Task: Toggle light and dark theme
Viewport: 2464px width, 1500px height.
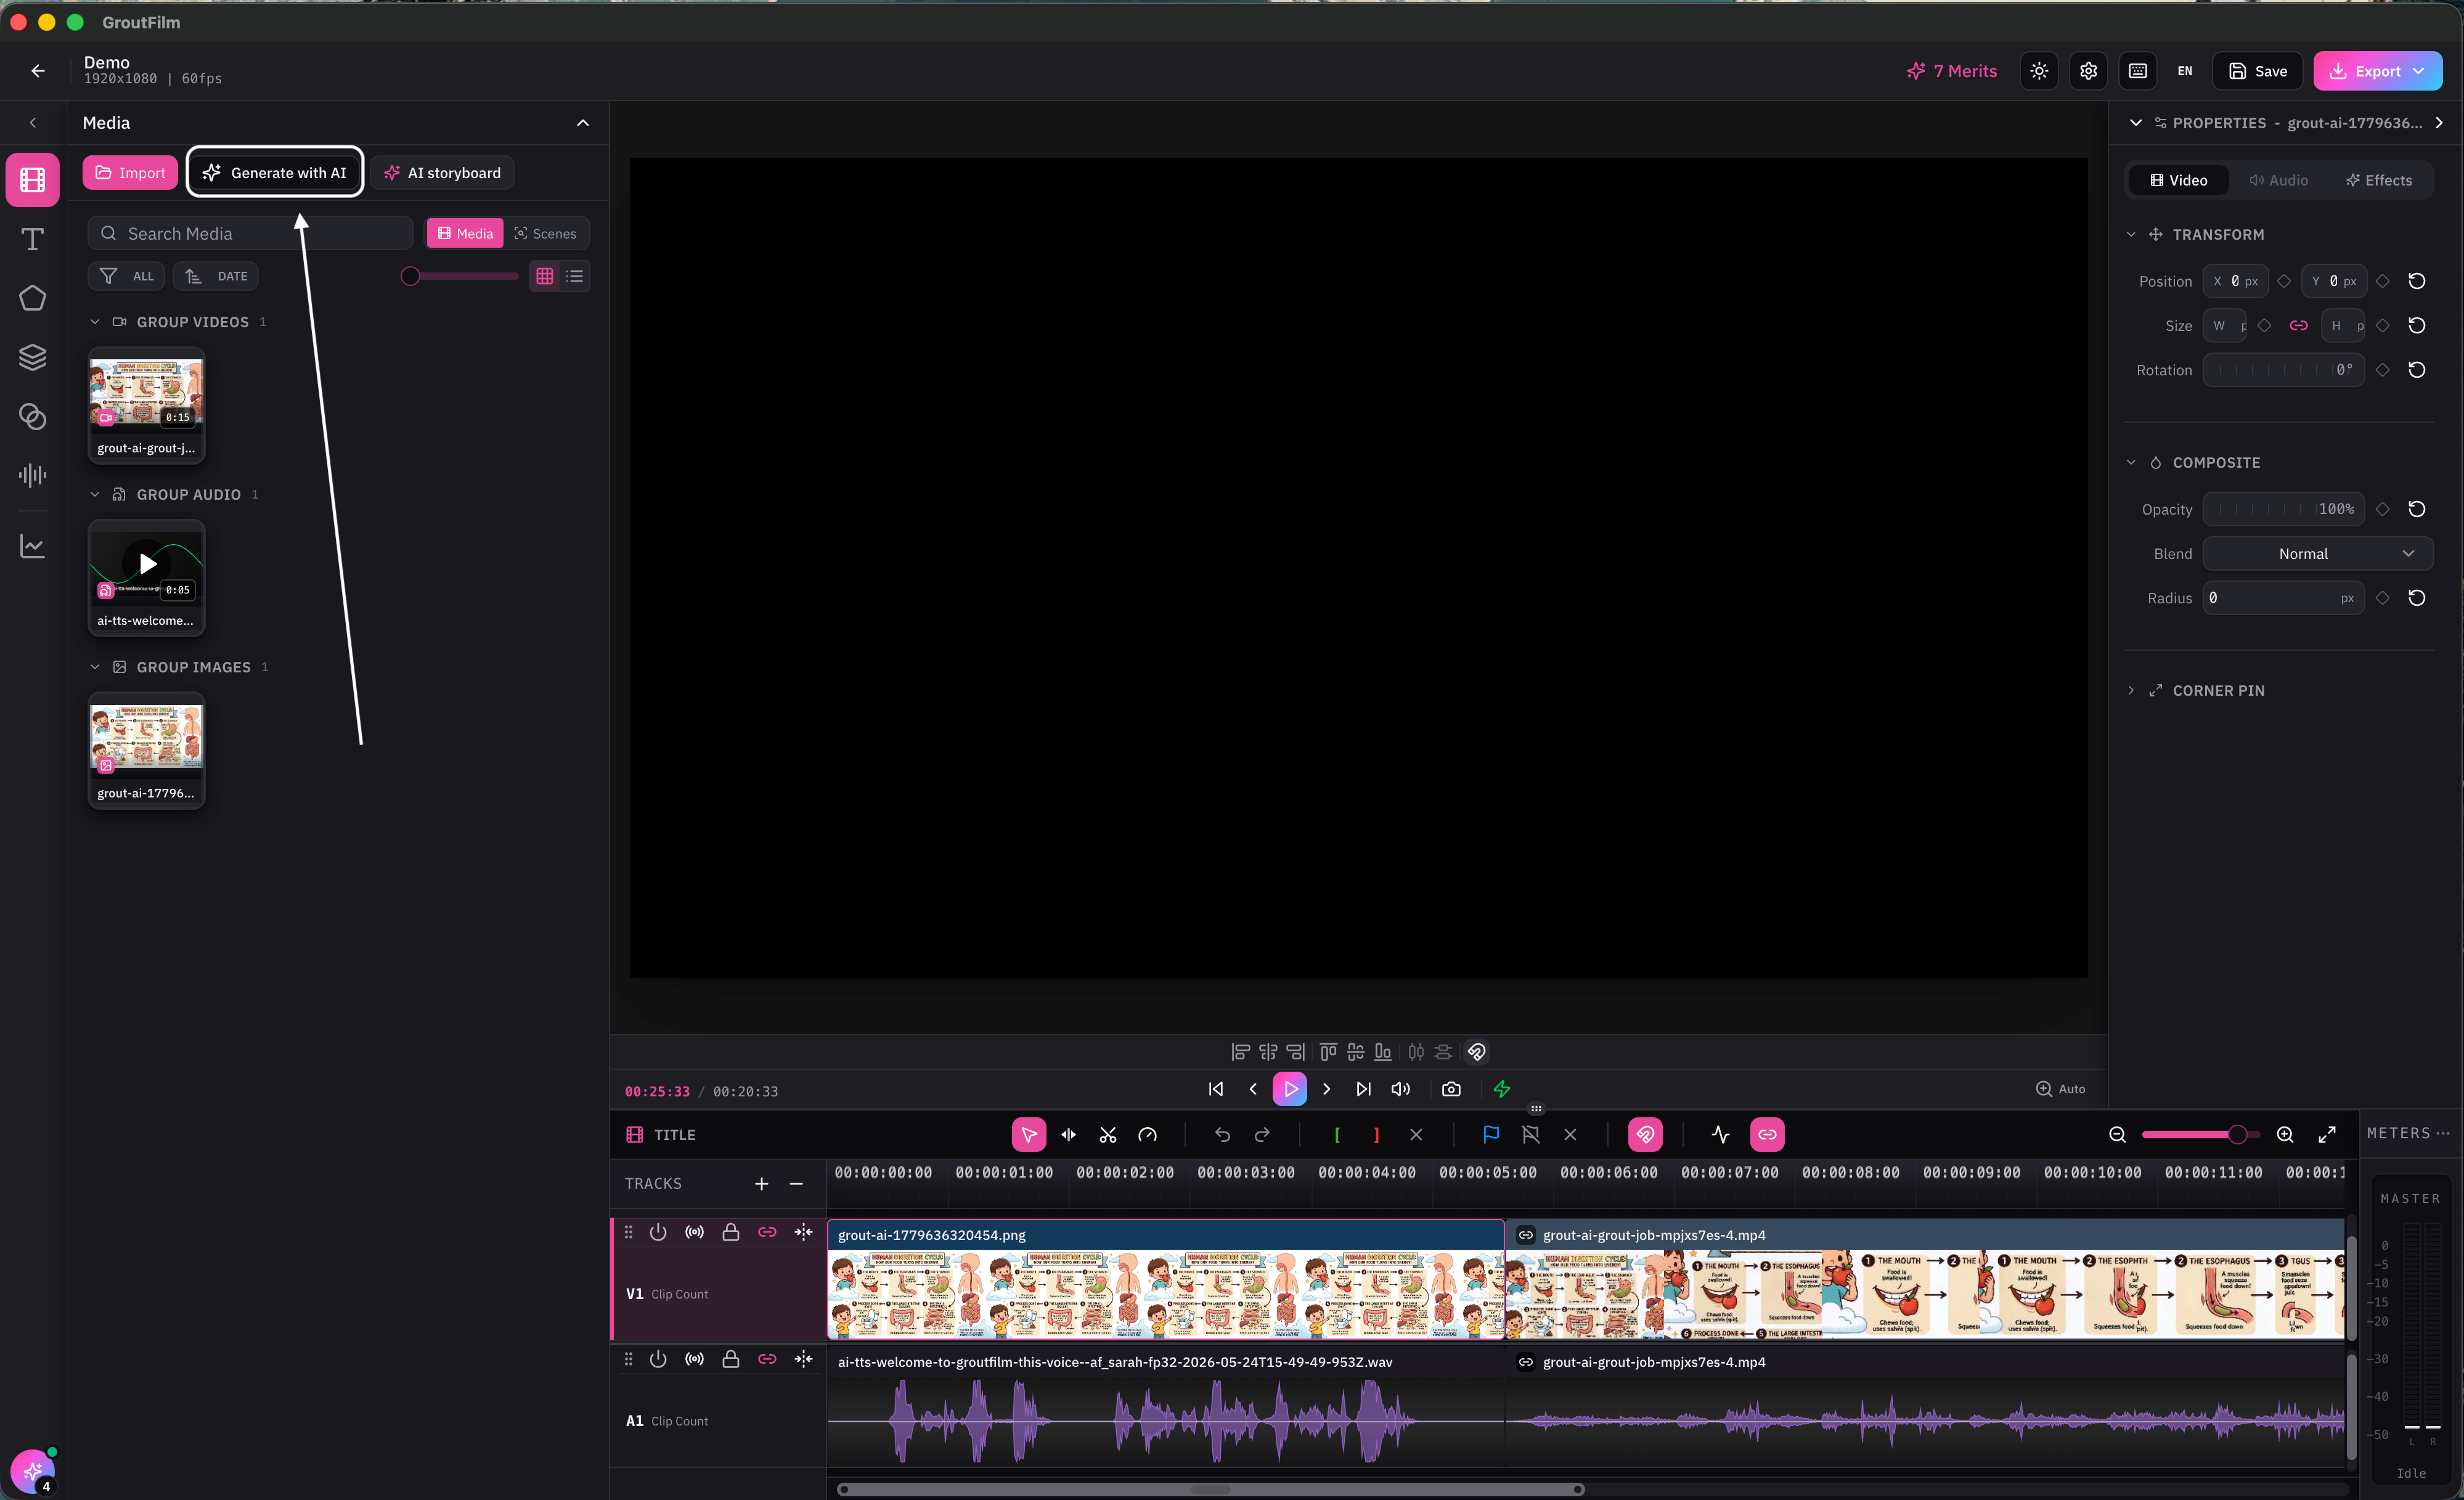Action: tap(2039, 71)
